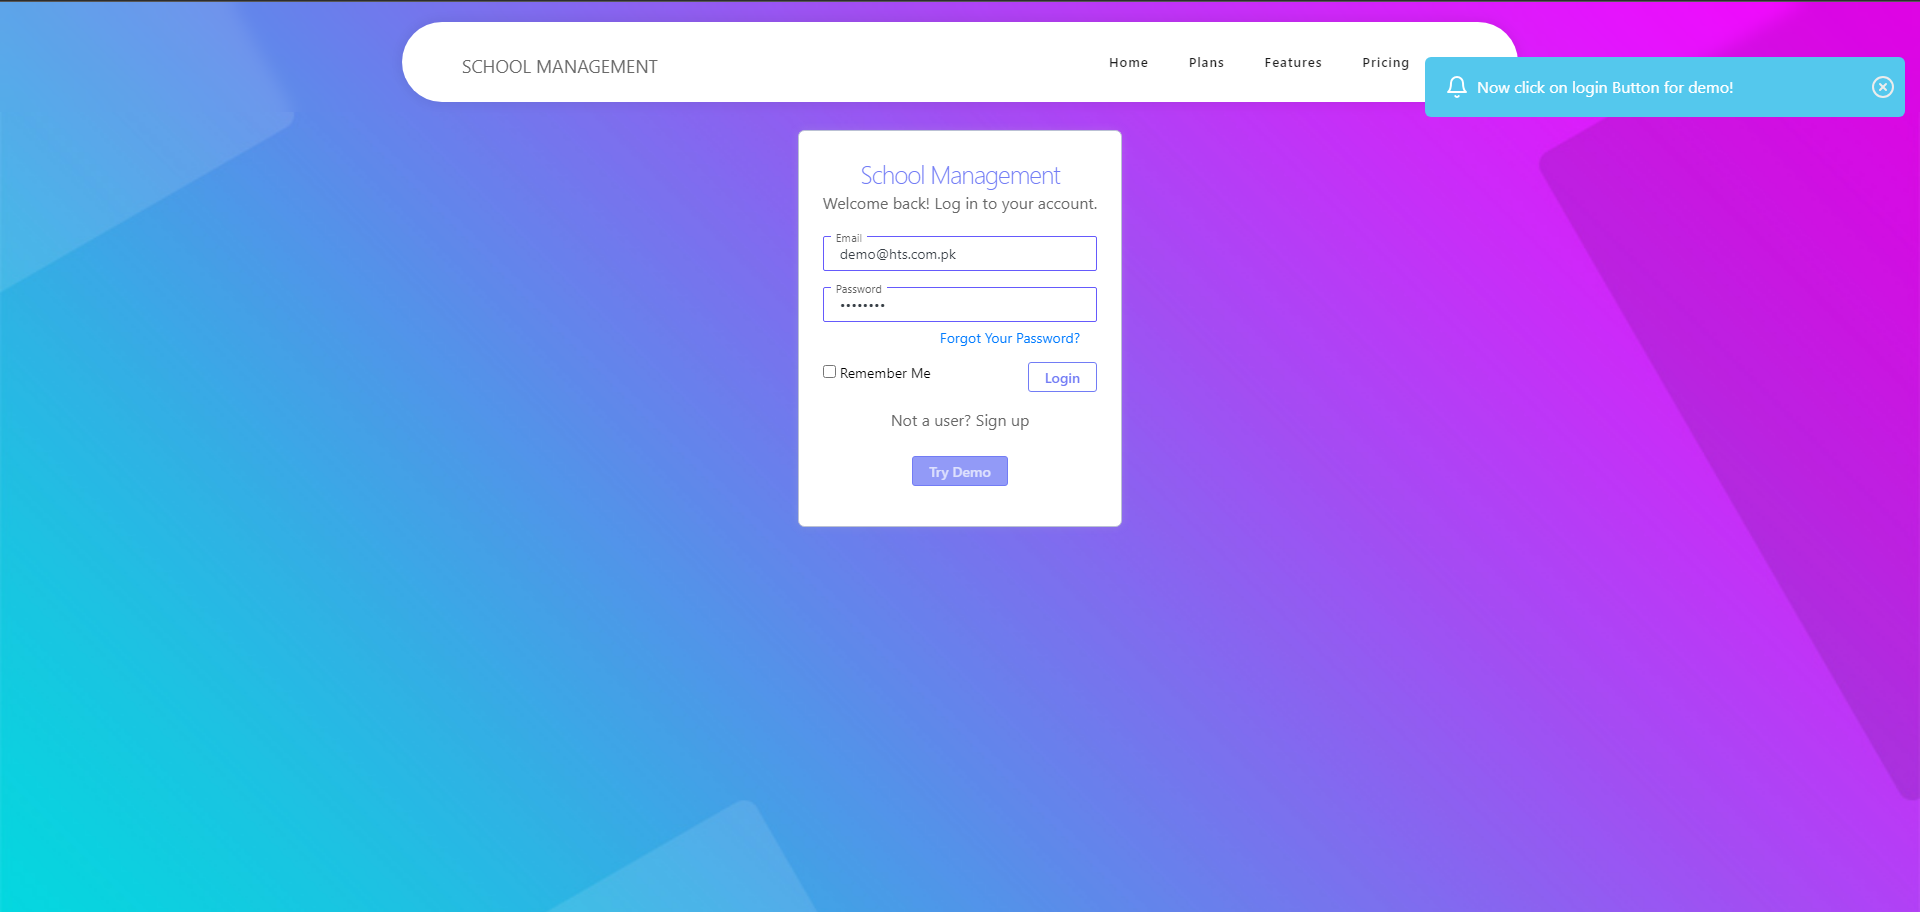The width and height of the screenshot is (1920, 912).
Task: Click the School Management card heading
Action: (960, 175)
